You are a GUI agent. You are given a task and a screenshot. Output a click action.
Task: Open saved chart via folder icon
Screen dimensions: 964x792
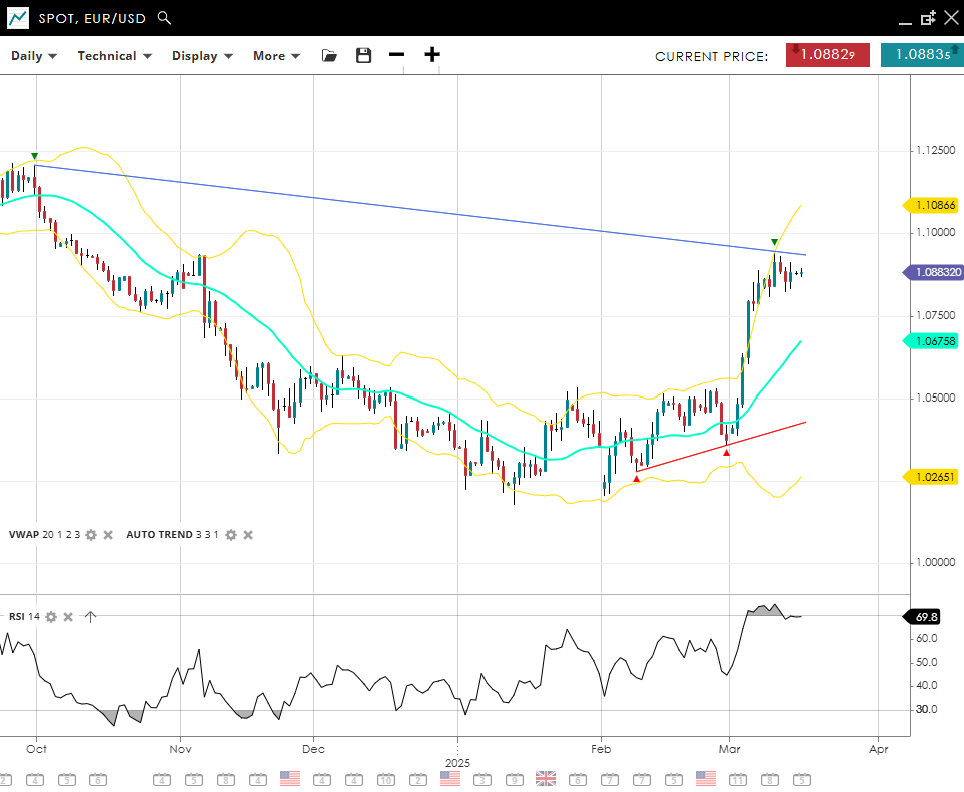(x=329, y=56)
